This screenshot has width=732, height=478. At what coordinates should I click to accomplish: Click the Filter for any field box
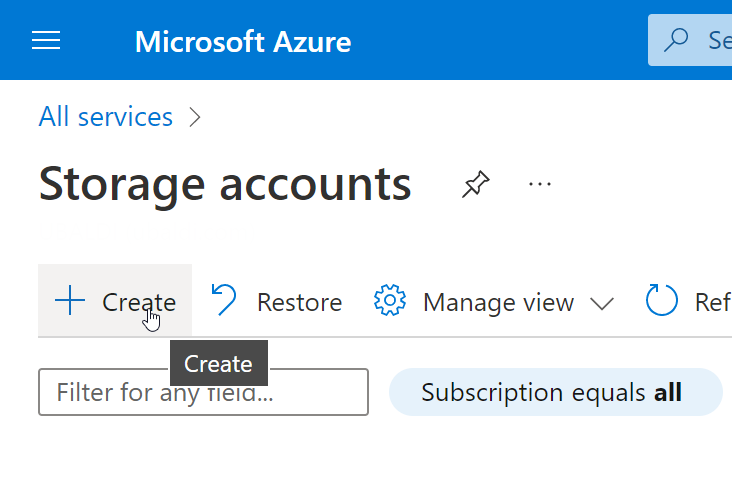point(204,392)
